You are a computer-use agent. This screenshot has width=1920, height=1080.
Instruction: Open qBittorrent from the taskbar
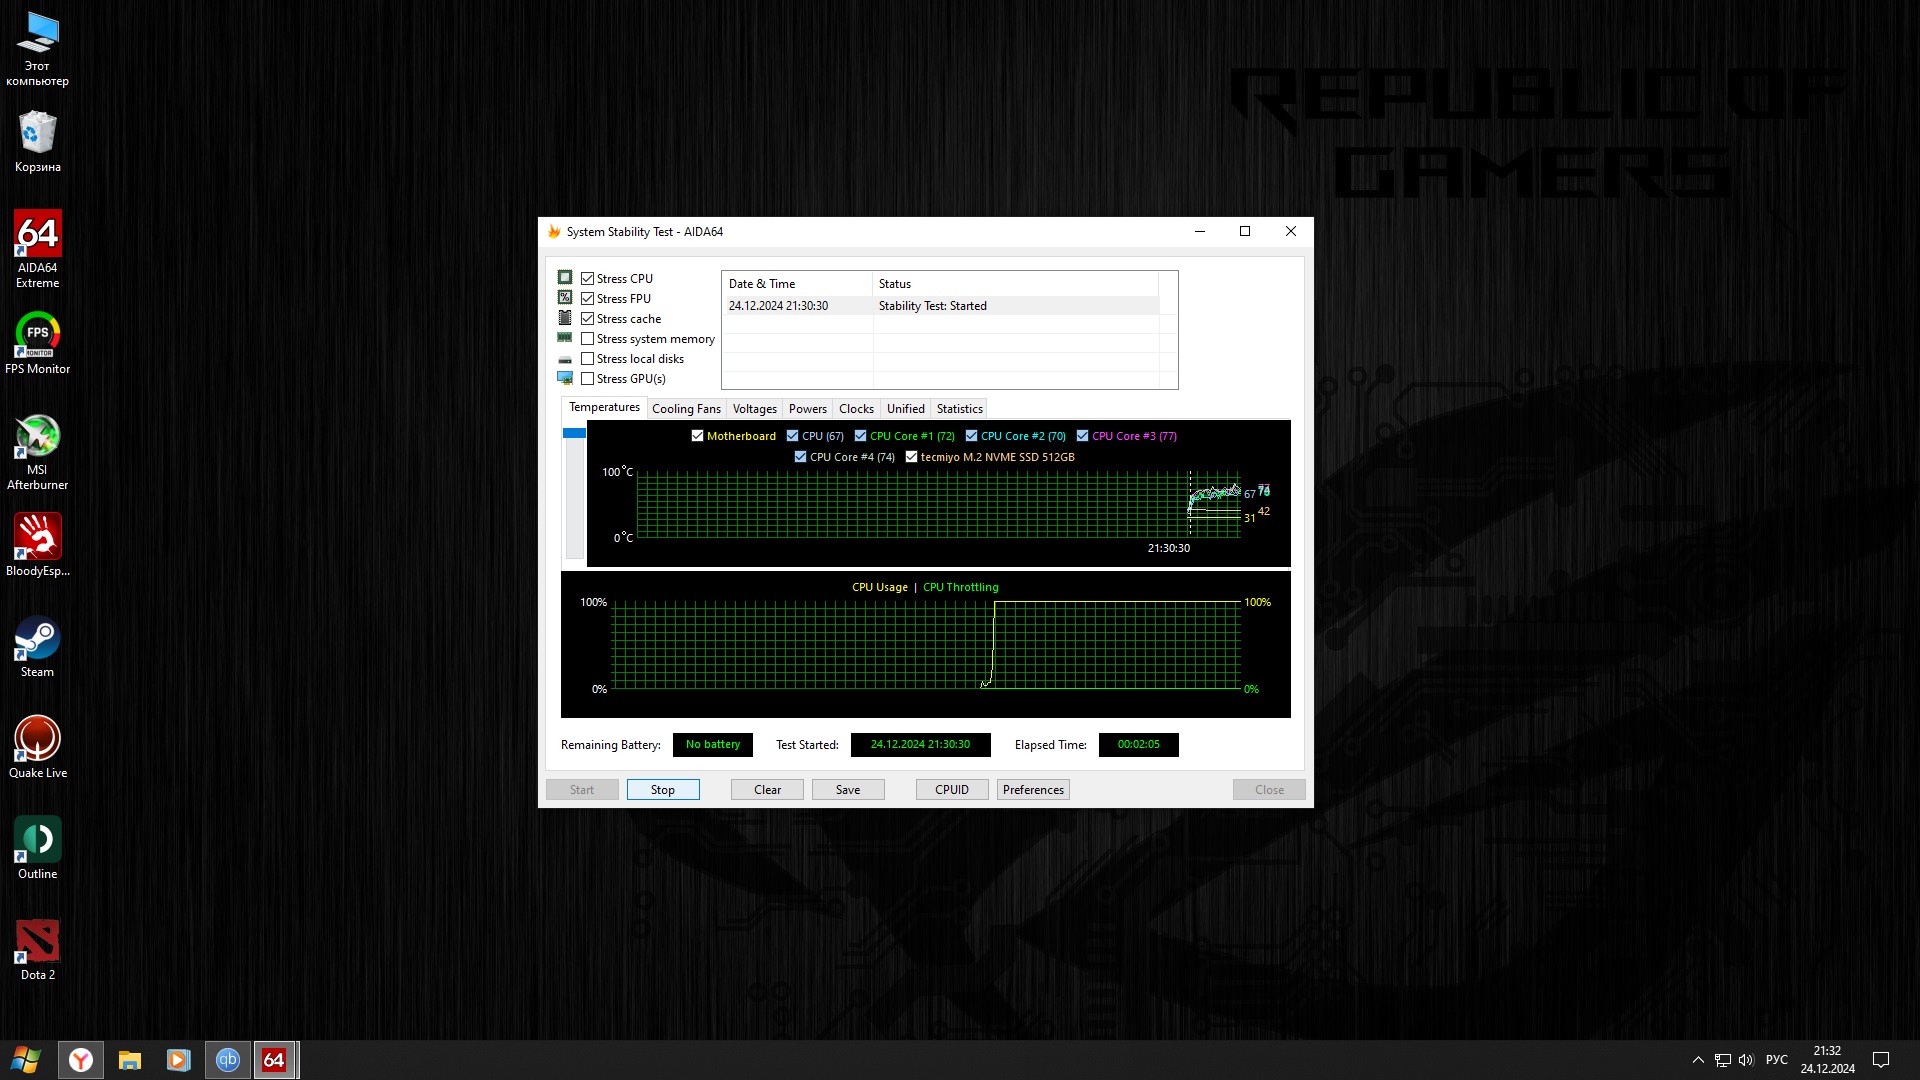228,1060
